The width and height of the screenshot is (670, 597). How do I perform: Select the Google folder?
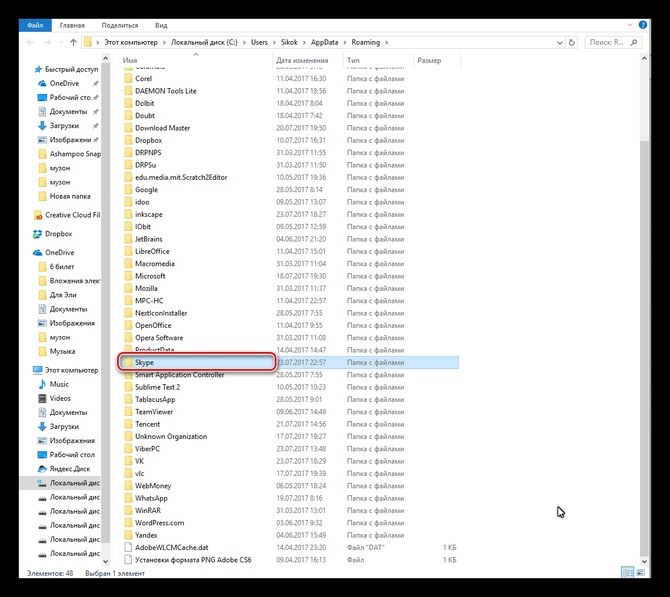[x=288, y=189]
